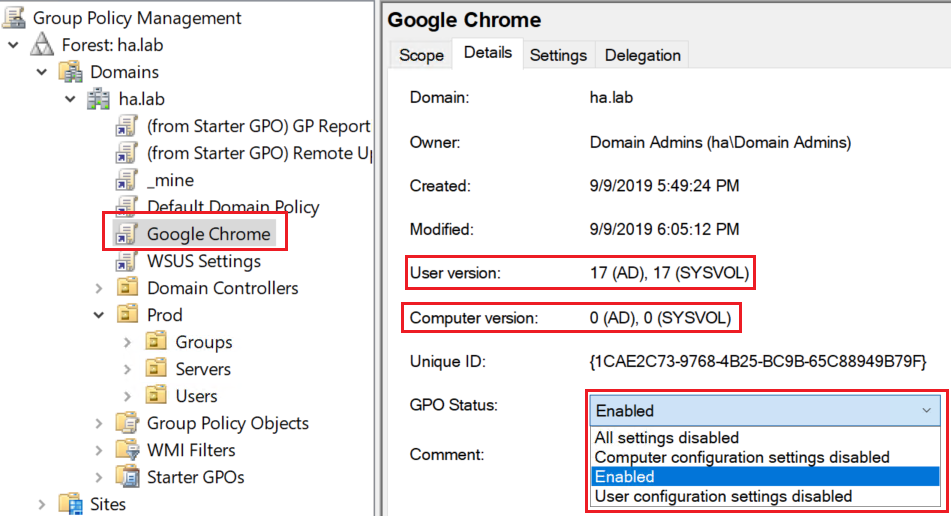Viewport: 951px width, 516px height.
Task: Expand the Domain Controllers node
Action: [99, 288]
